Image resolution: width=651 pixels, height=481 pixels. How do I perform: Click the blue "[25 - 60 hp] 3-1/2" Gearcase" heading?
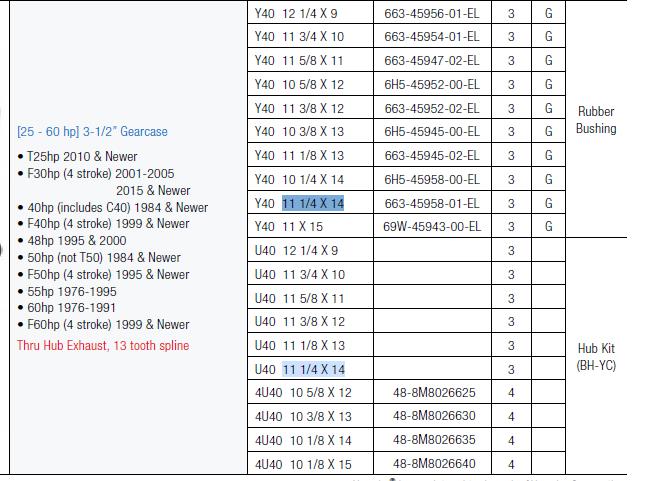(92, 131)
